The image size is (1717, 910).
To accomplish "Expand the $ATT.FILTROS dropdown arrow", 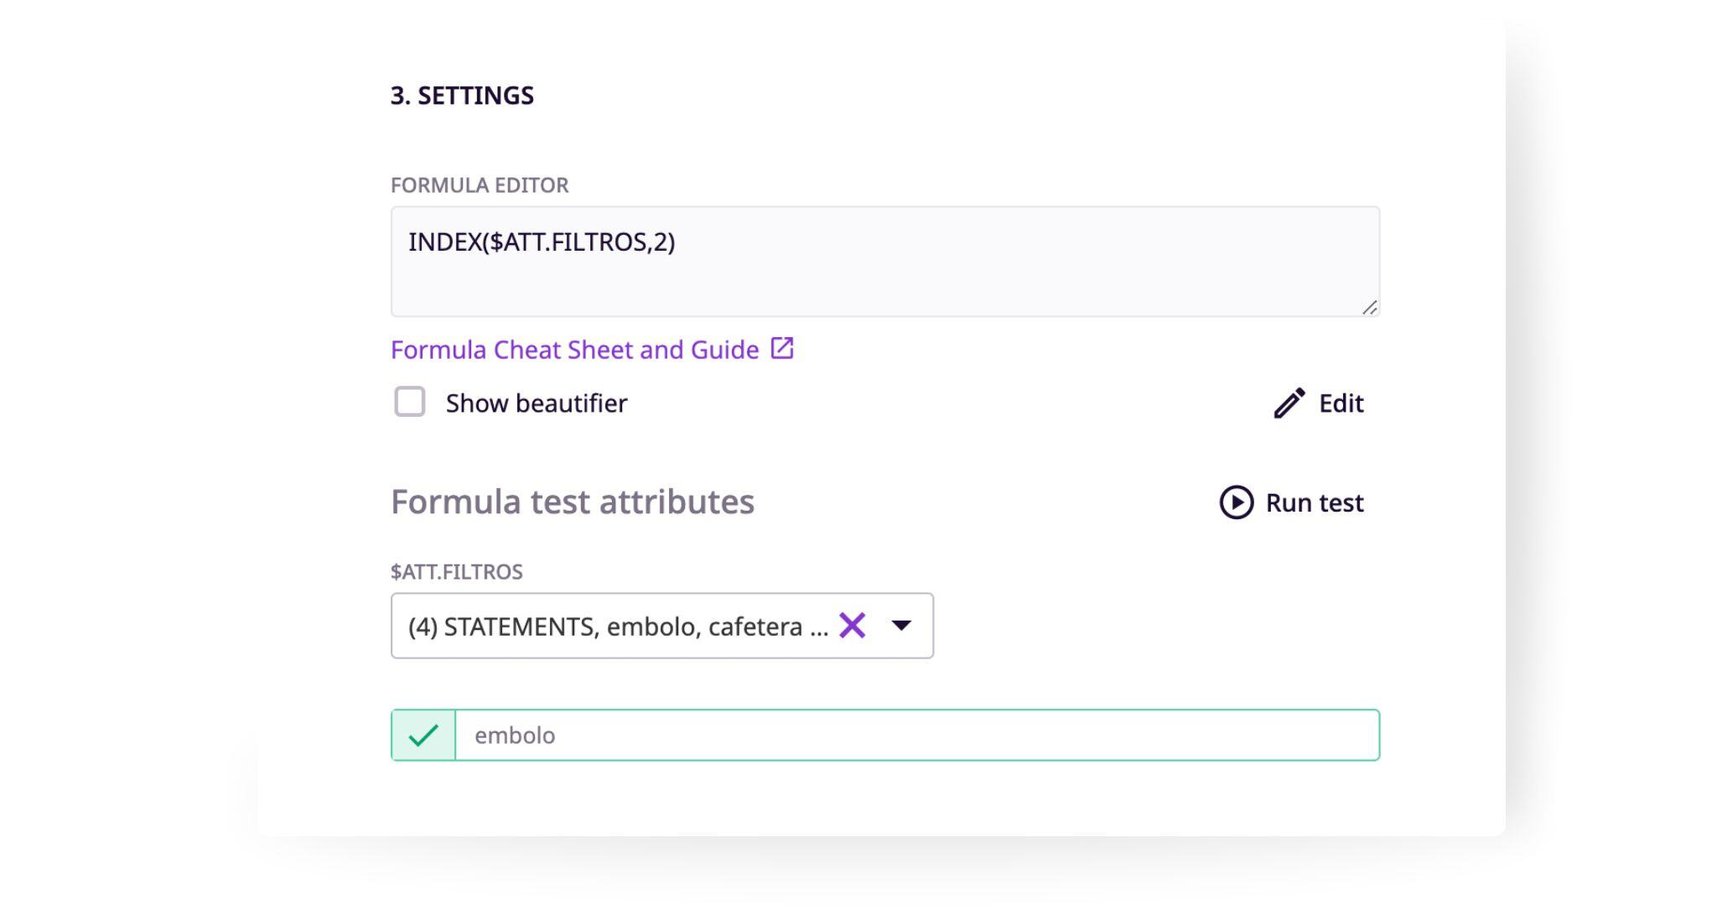I will tap(901, 626).
